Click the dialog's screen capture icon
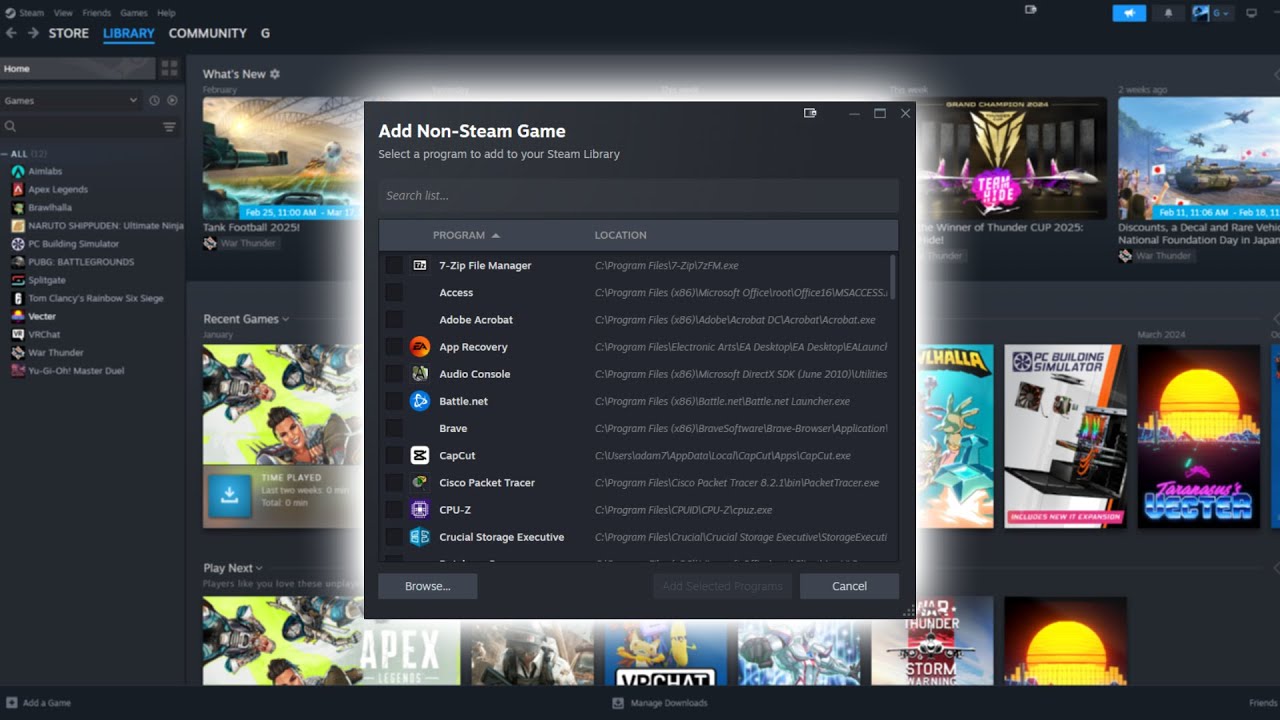 point(811,113)
